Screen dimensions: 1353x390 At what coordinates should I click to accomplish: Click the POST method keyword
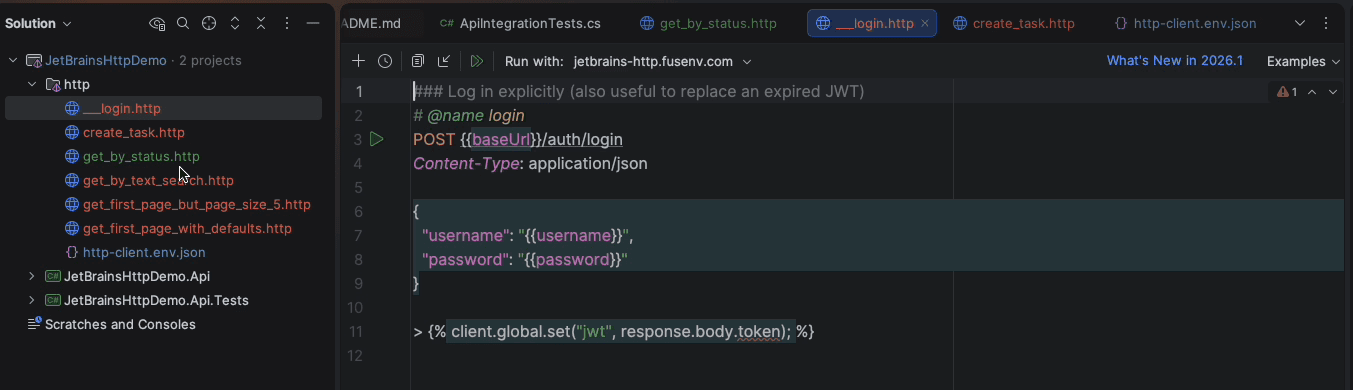tap(434, 139)
